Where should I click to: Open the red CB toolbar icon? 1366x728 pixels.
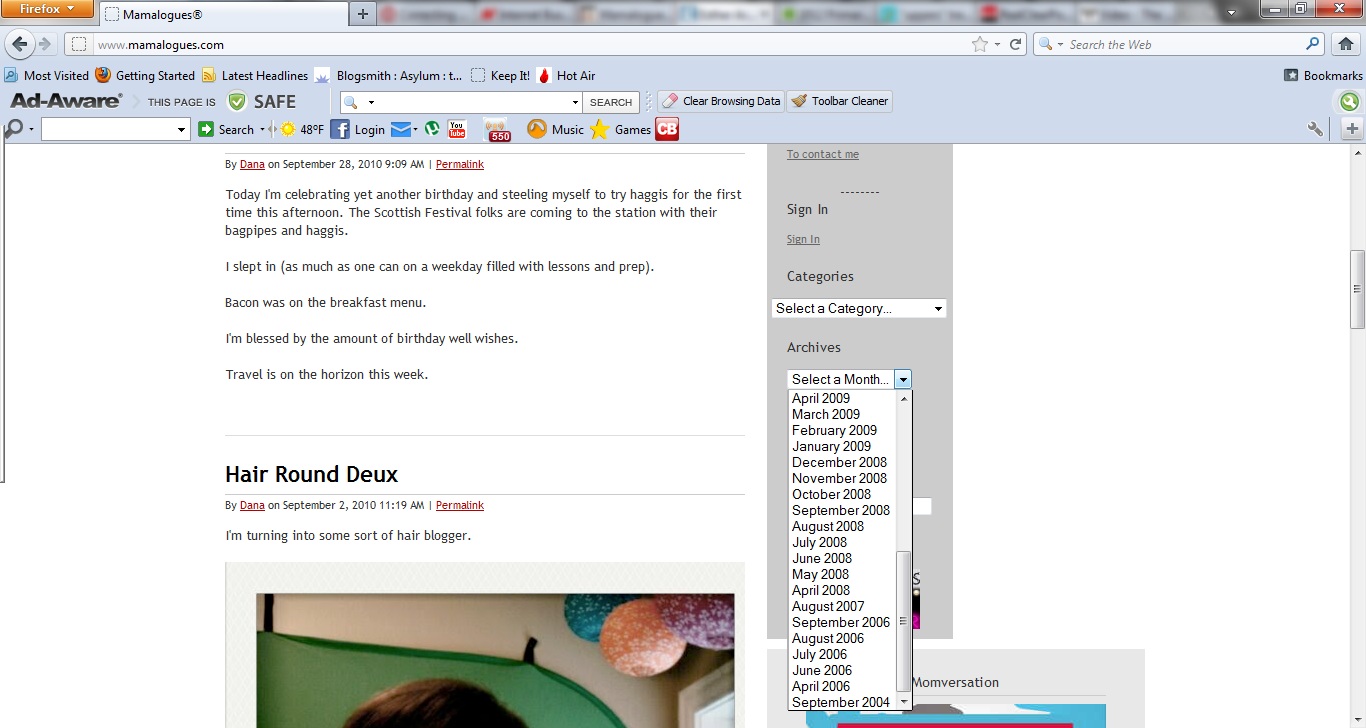(666, 129)
